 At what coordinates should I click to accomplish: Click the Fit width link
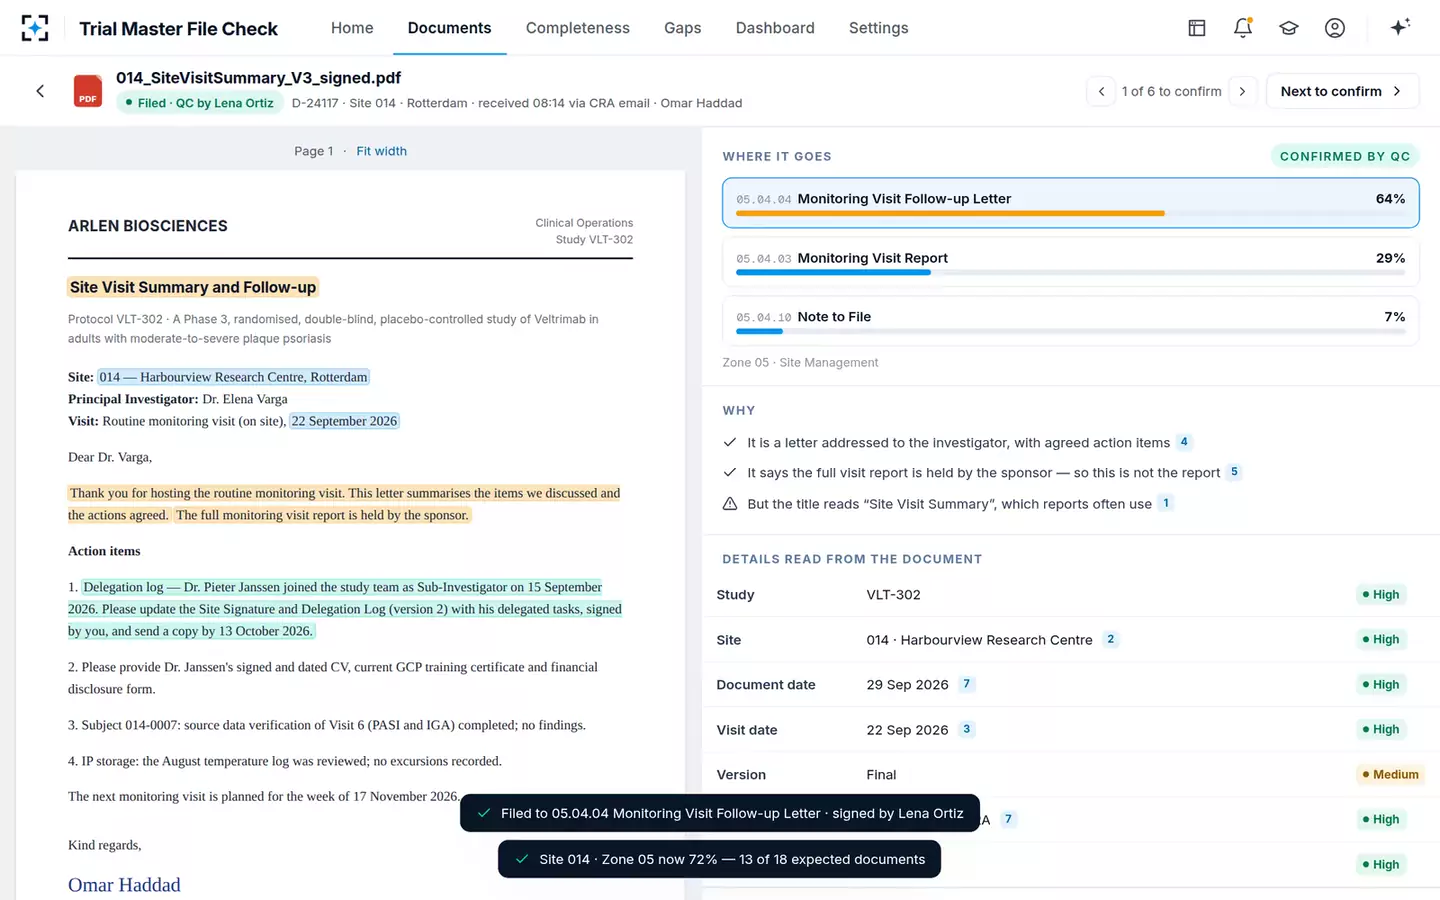382,151
